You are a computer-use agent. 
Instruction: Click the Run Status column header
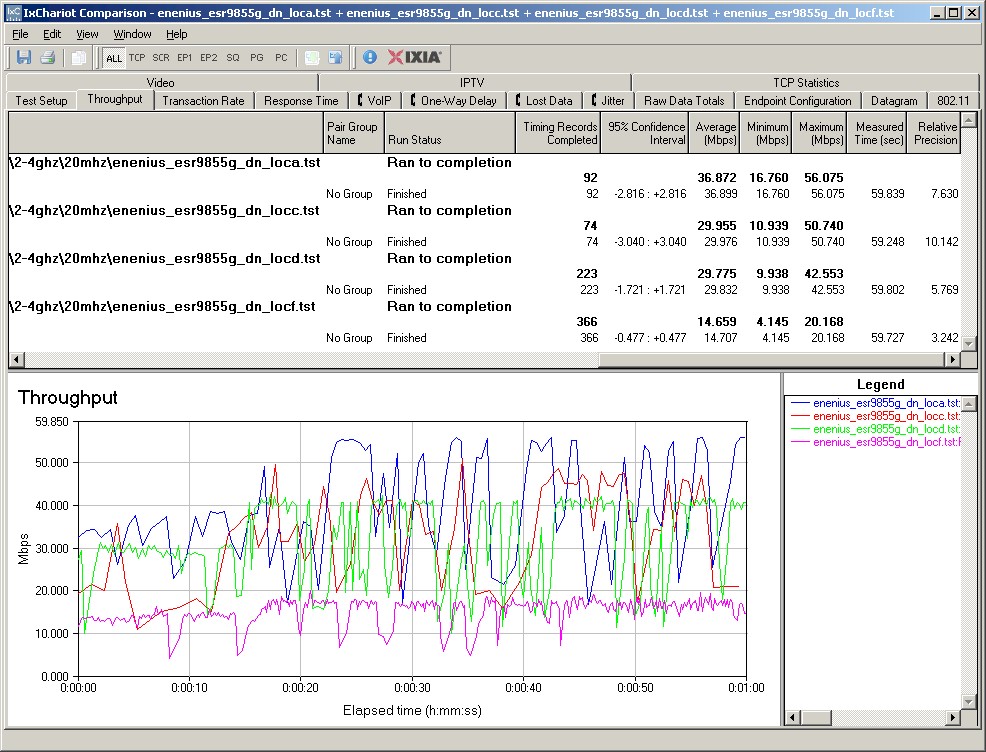click(450, 133)
